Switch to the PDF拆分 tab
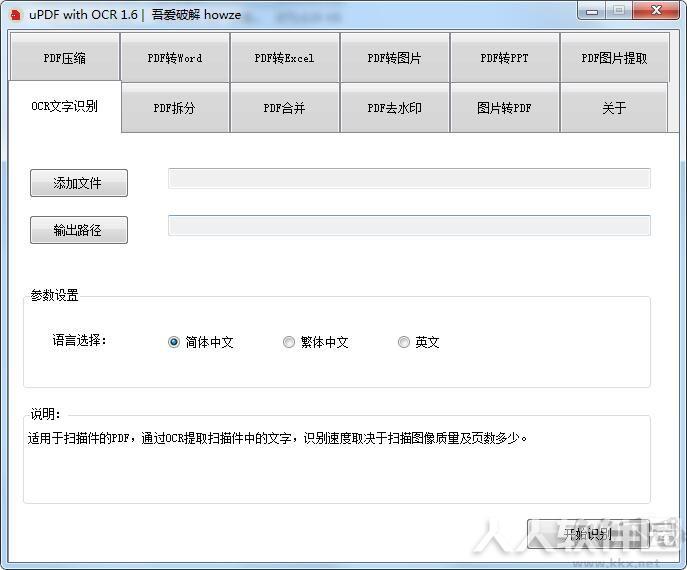Viewport: 687px width, 570px height. (x=175, y=107)
